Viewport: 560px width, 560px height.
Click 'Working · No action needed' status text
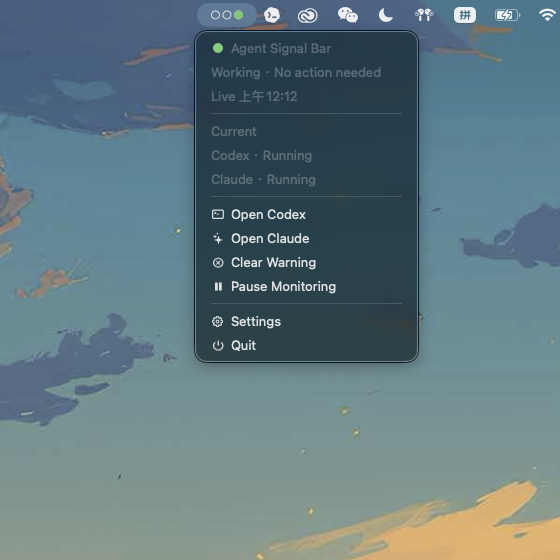[296, 72]
